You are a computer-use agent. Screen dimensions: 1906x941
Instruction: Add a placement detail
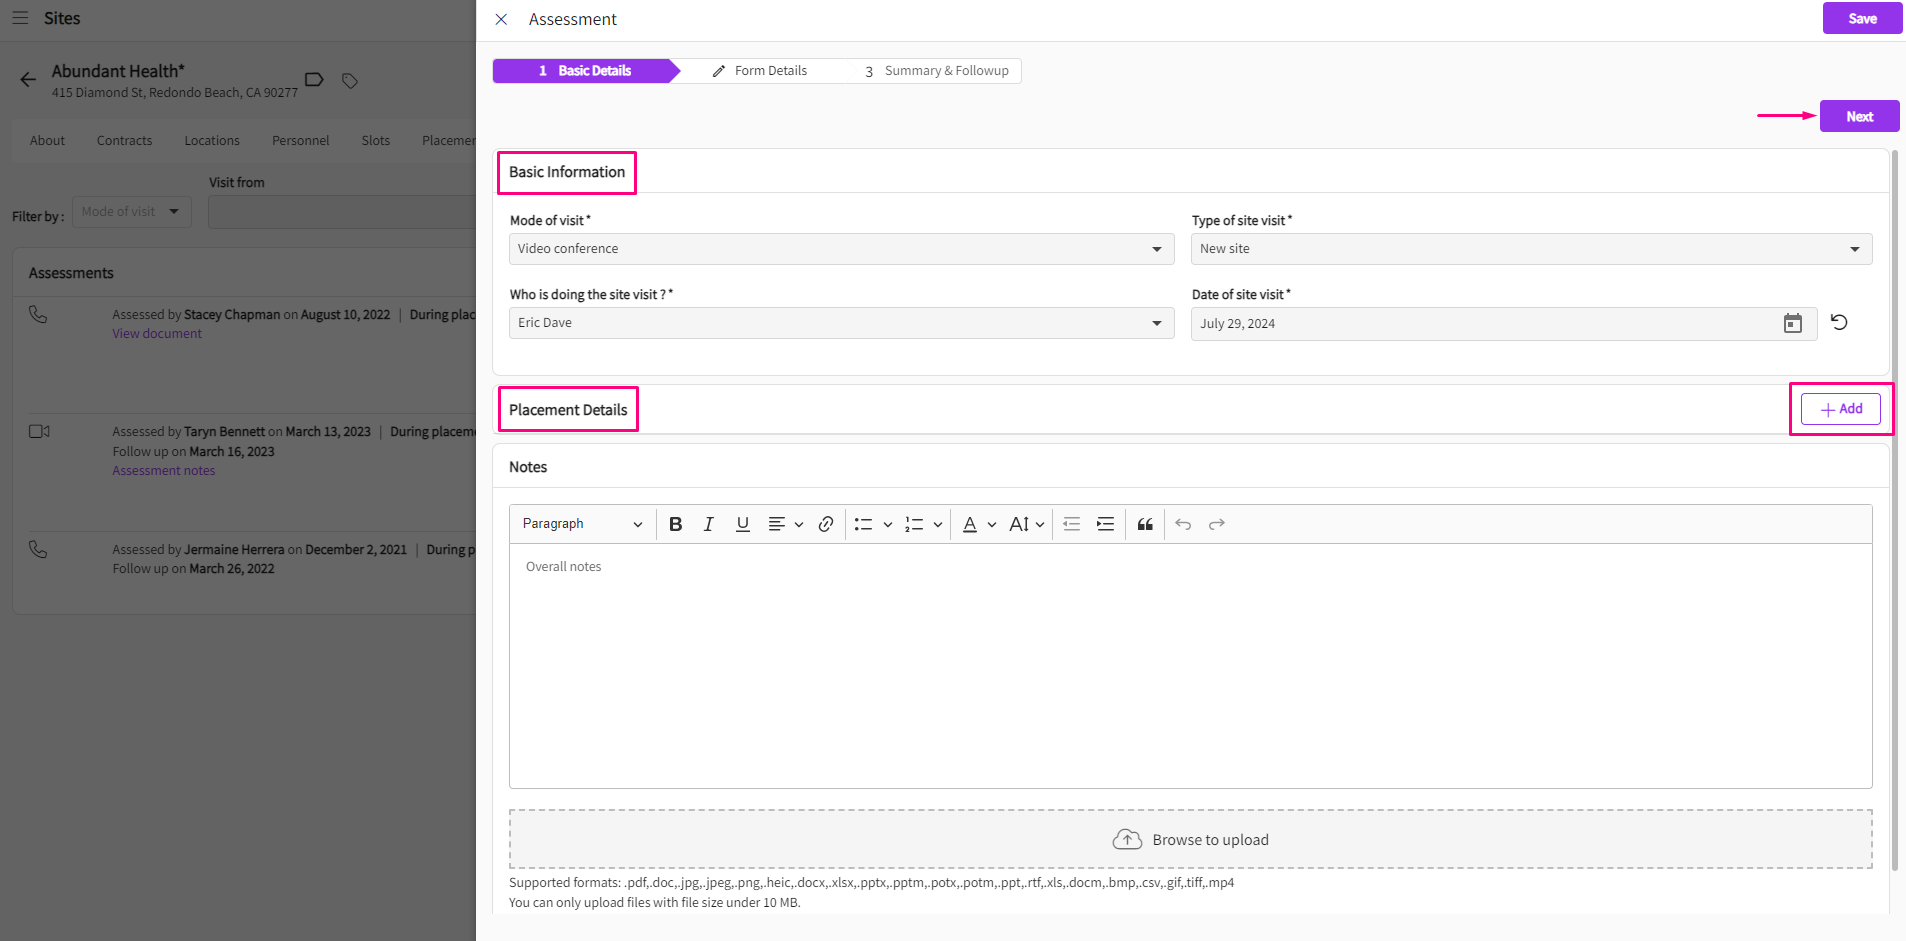coord(1840,409)
